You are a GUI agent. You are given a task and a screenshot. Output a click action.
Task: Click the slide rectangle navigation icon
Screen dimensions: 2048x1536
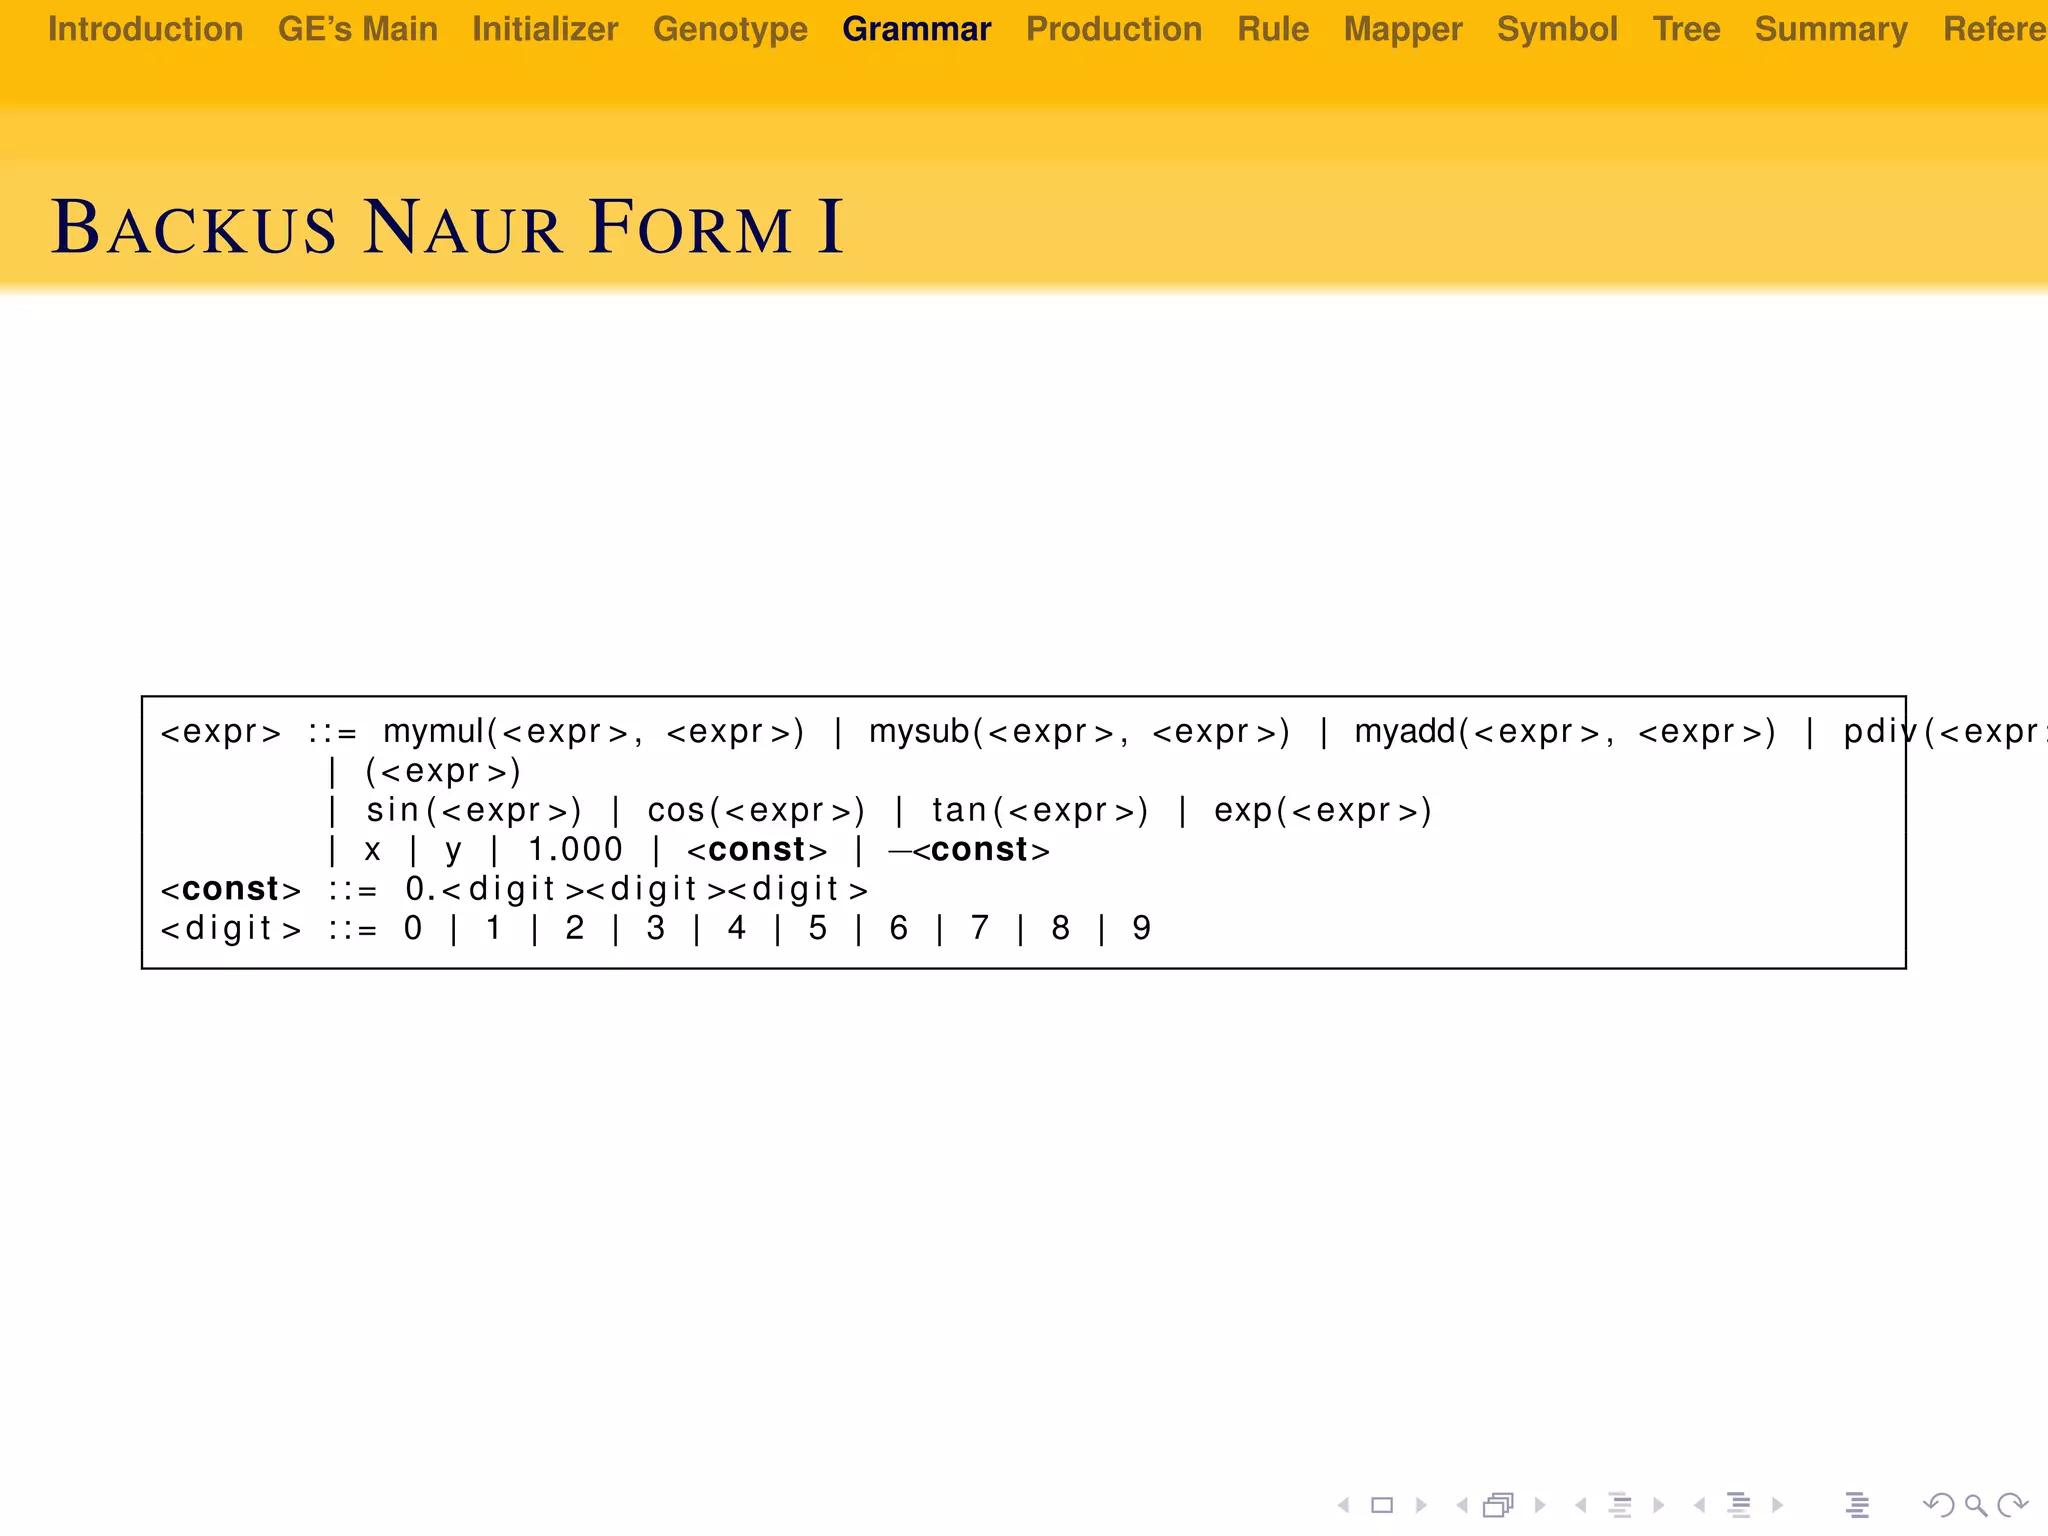click(x=1382, y=1505)
